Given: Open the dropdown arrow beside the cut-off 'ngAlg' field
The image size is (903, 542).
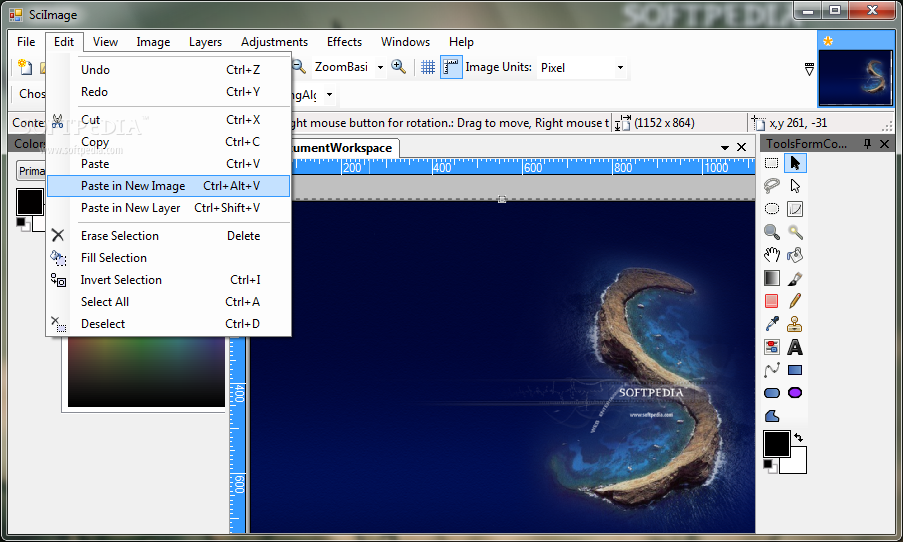Looking at the screenshot, I should point(329,94).
